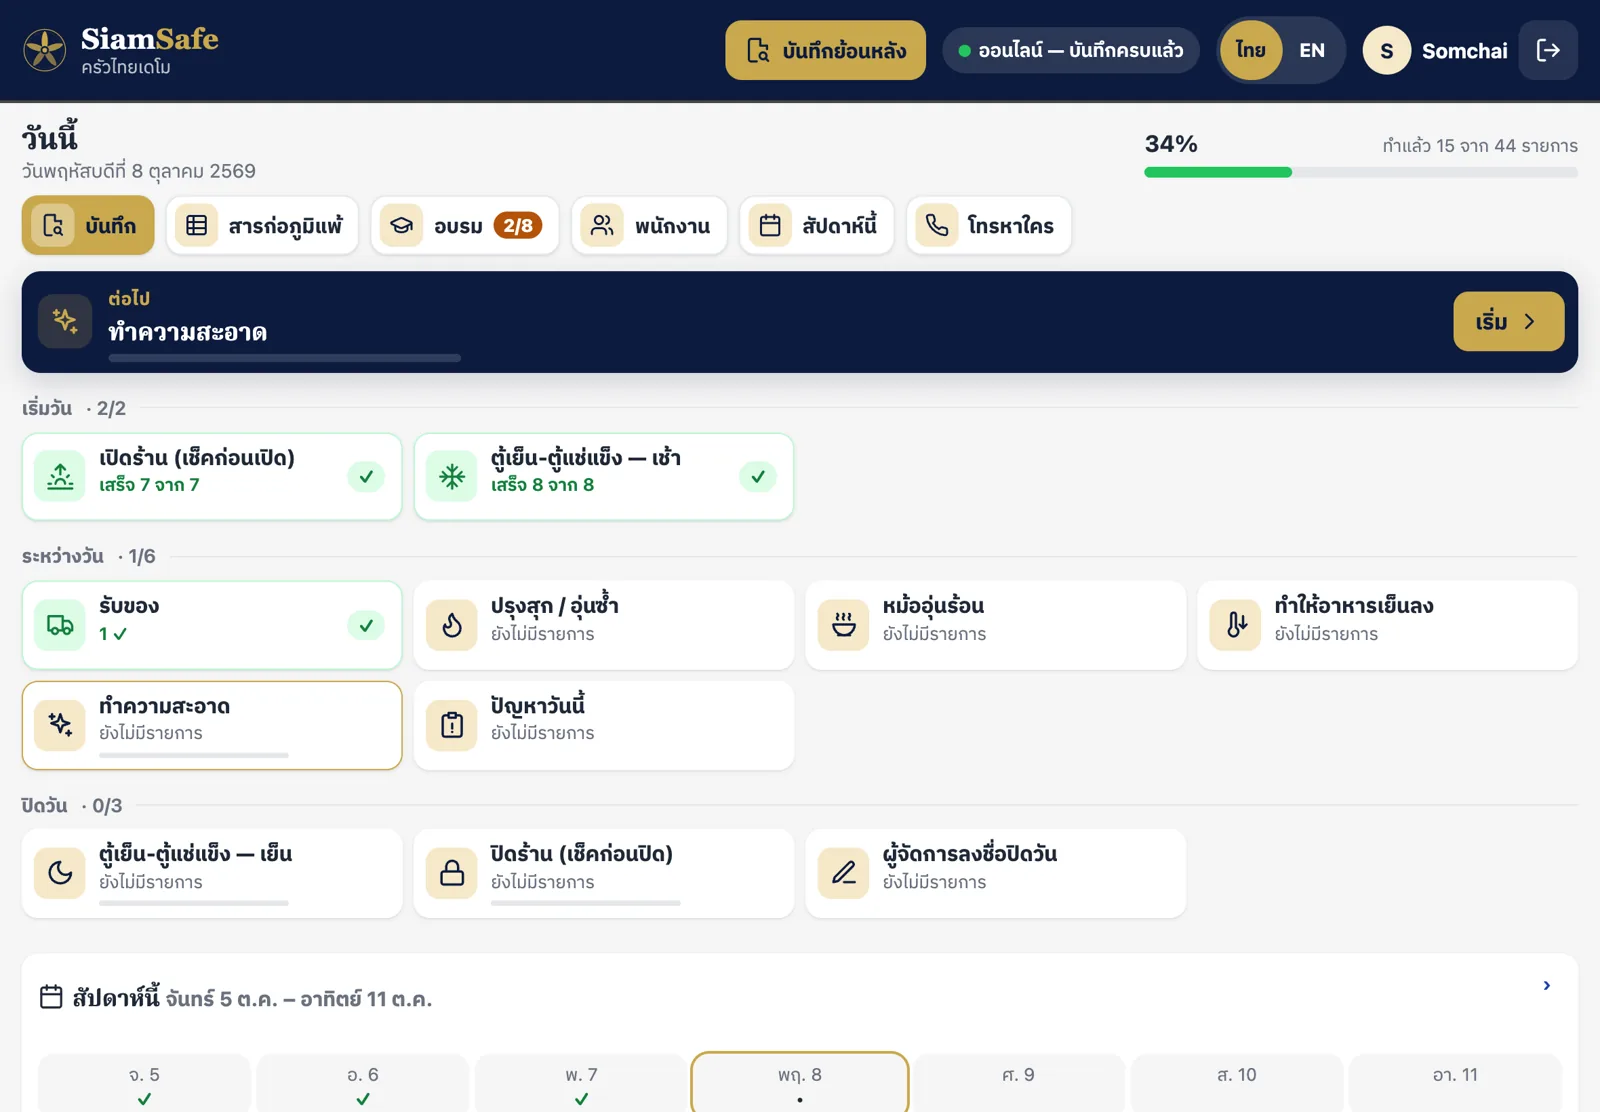
Task: Click the steaming bowl icon on หม้ออุ่นร้อน card
Action: click(844, 625)
